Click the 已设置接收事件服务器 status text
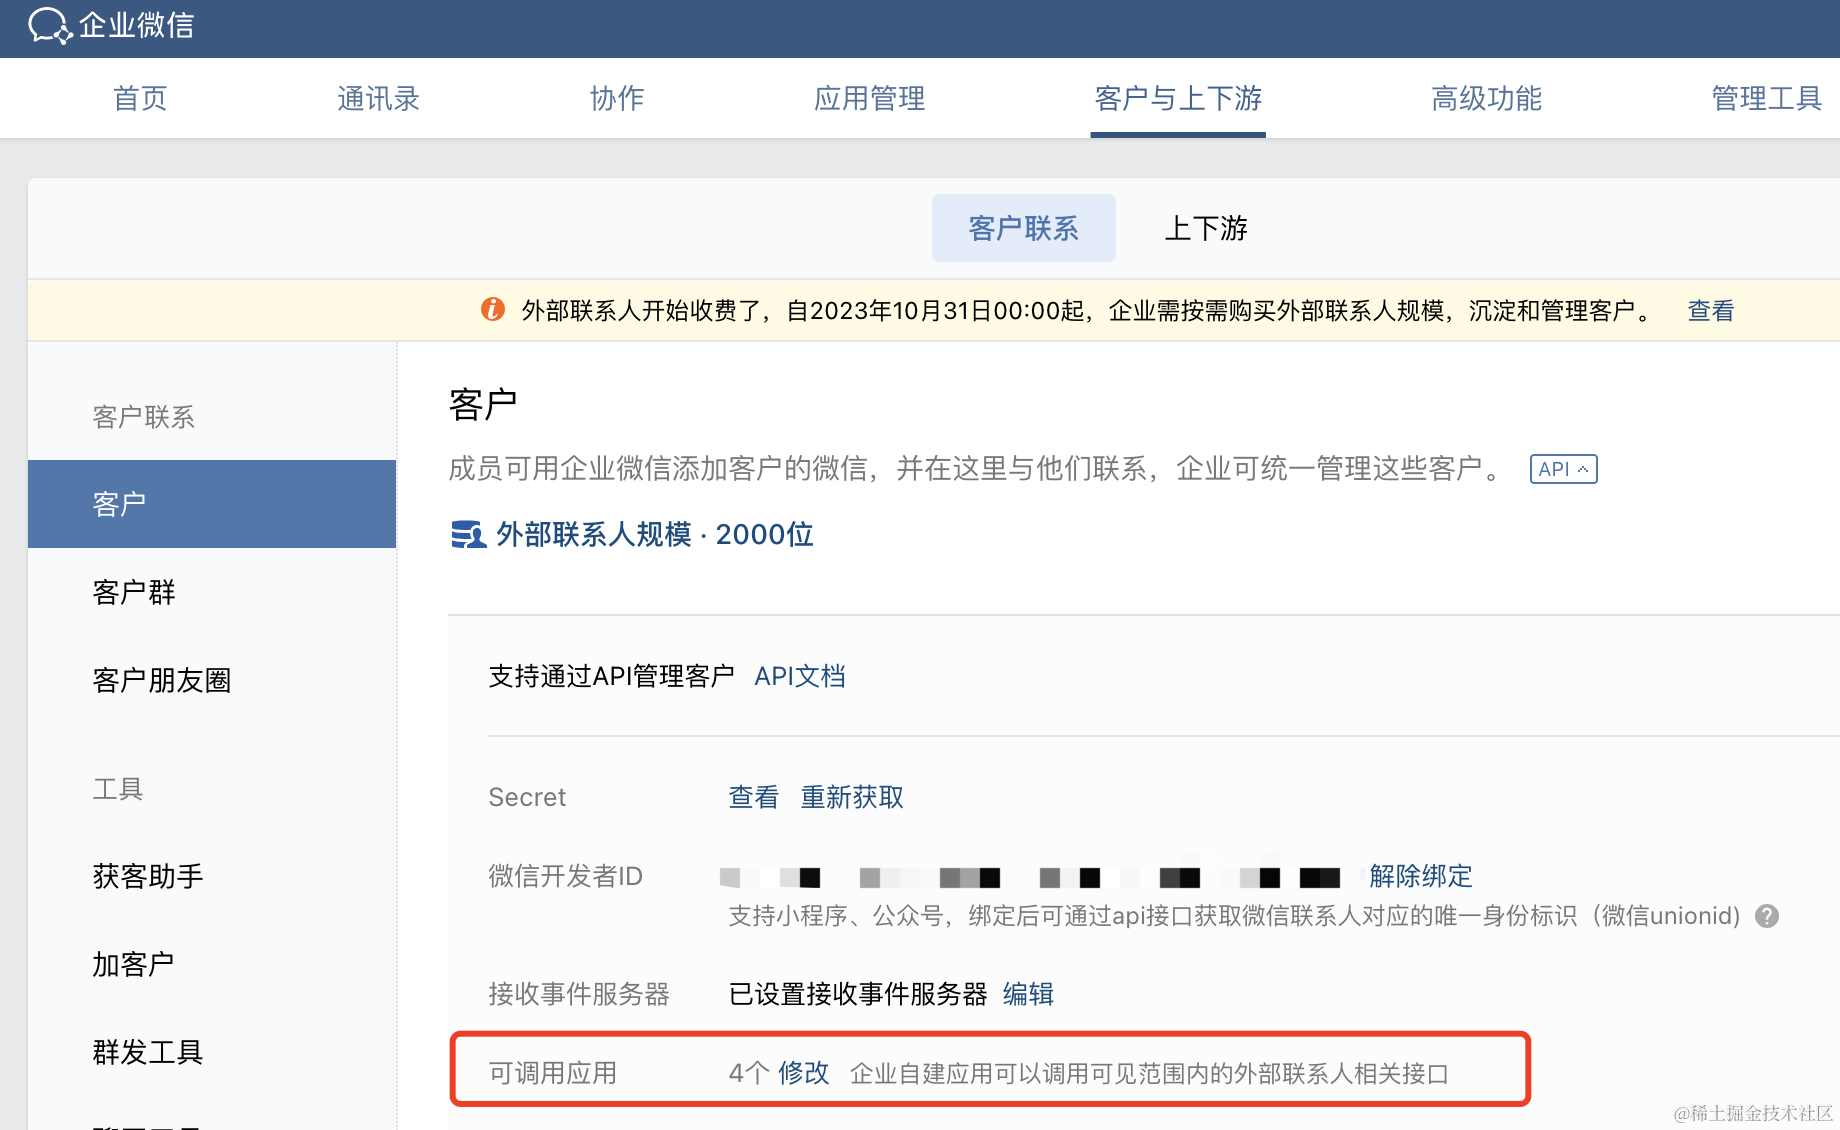Screen dimensions: 1840x1130 click(x=858, y=994)
